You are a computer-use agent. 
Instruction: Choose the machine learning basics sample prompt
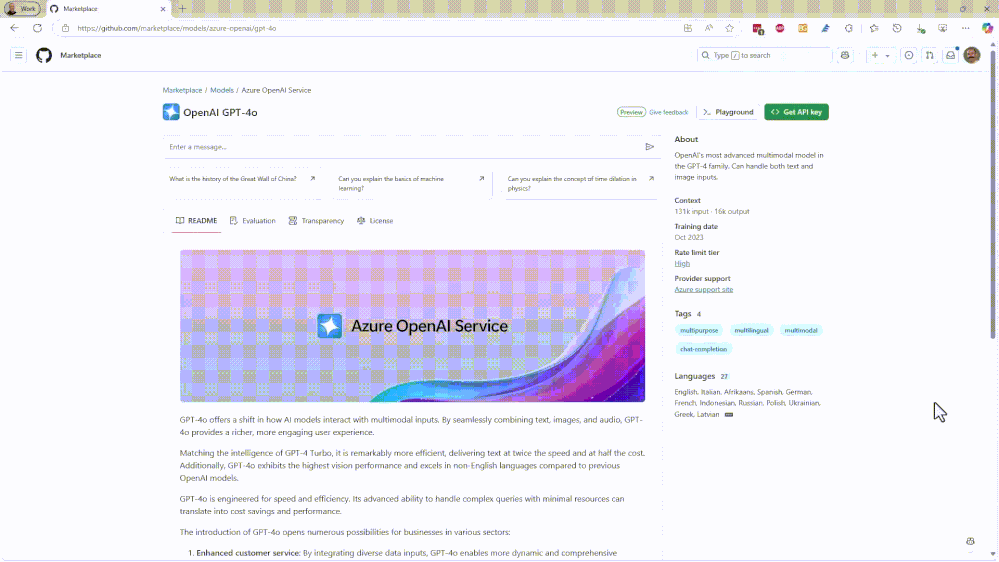(x=412, y=184)
